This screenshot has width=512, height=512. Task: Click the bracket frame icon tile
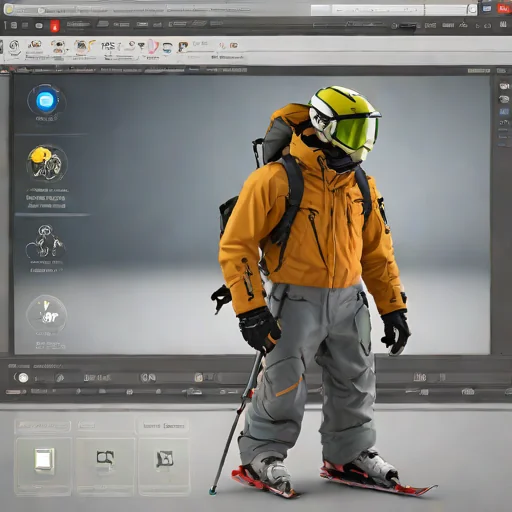coord(105,459)
